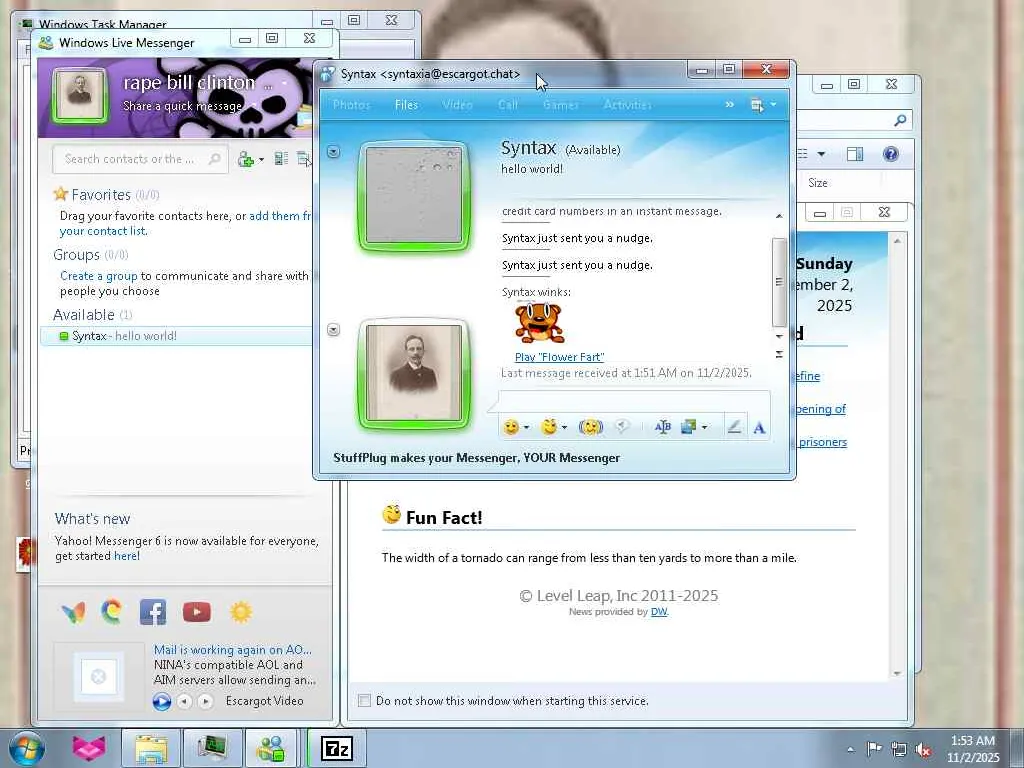Show more chat toolbar options via double chevron
The image size is (1024, 768).
tap(729, 105)
